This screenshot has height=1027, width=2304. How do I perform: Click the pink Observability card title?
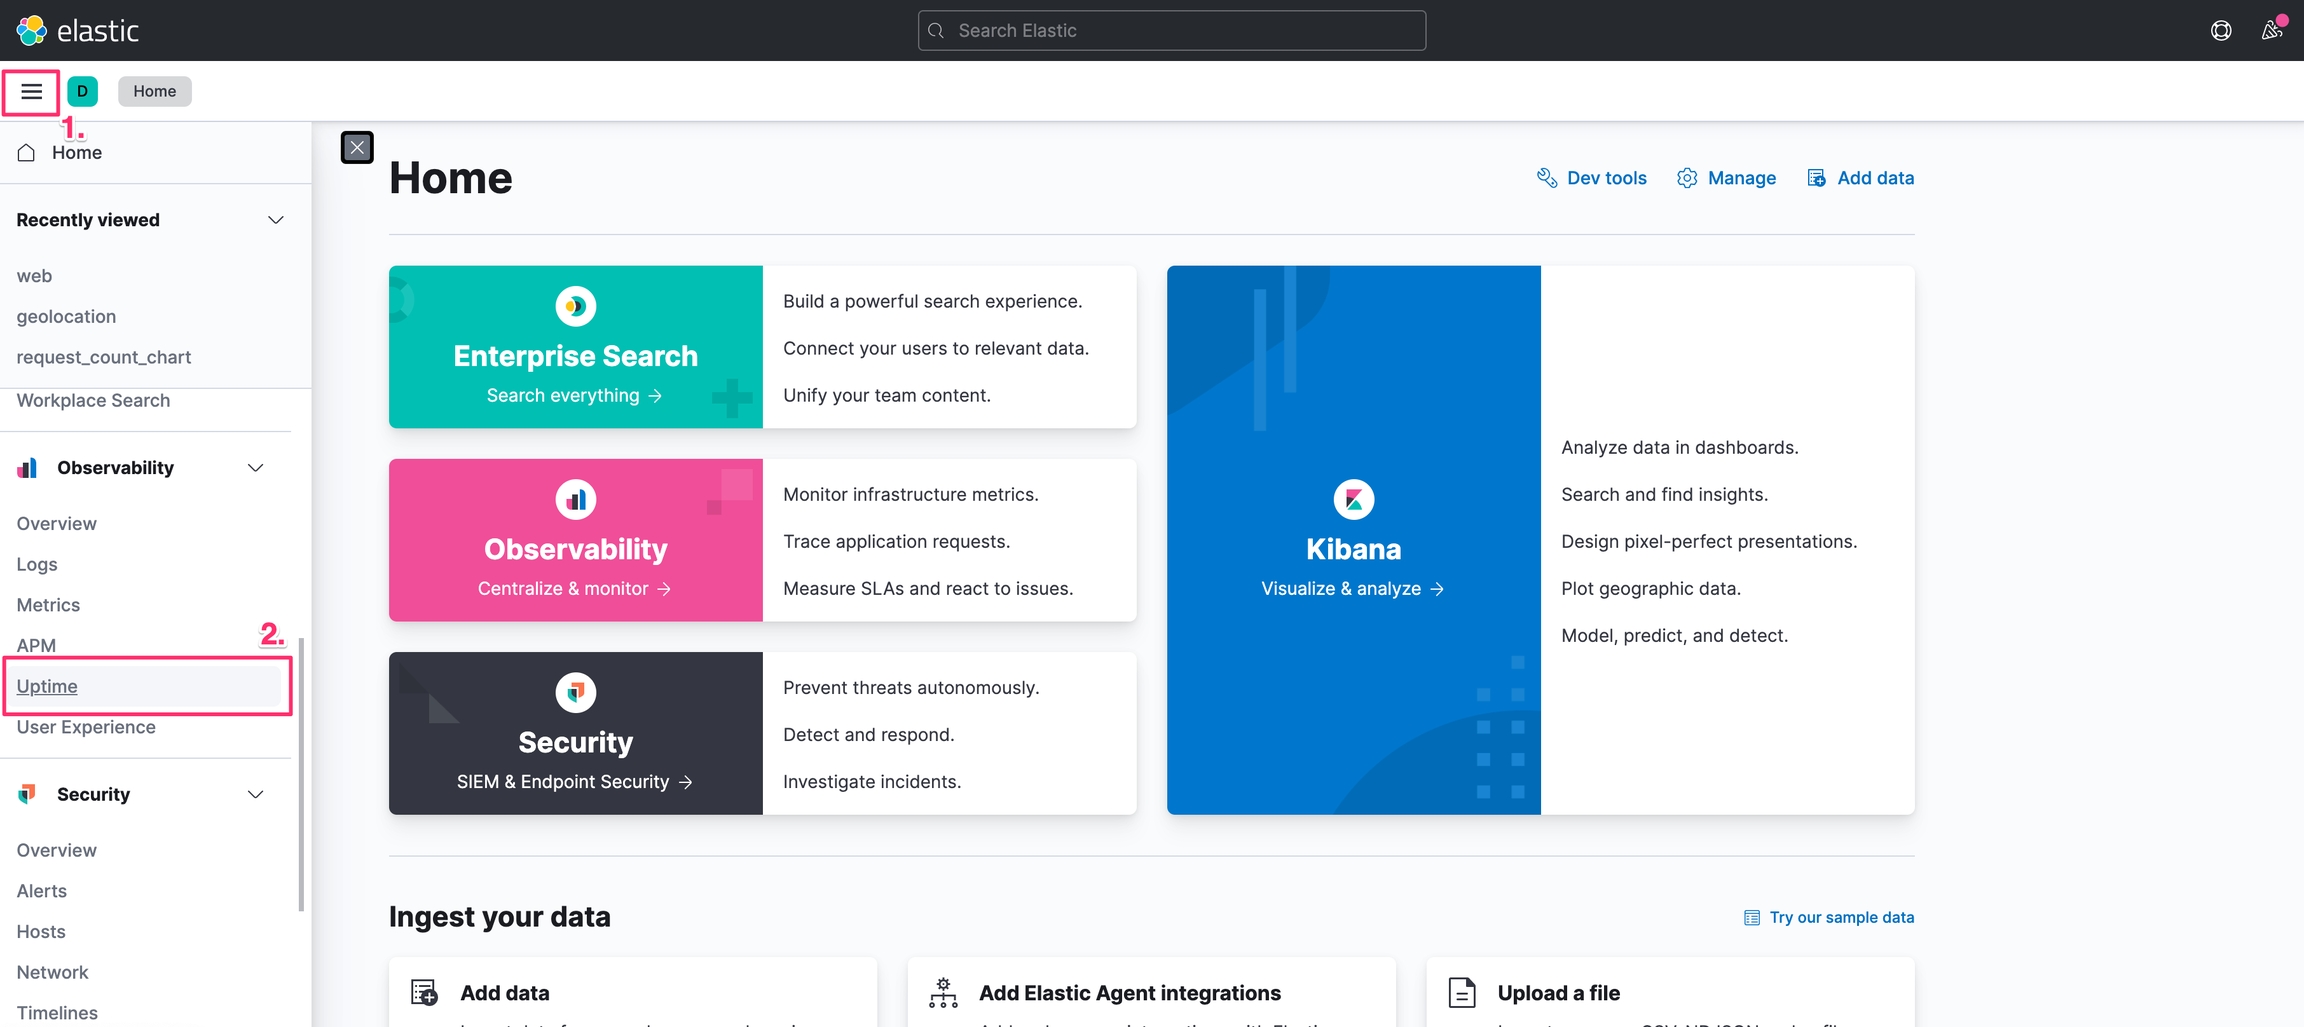click(x=576, y=549)
